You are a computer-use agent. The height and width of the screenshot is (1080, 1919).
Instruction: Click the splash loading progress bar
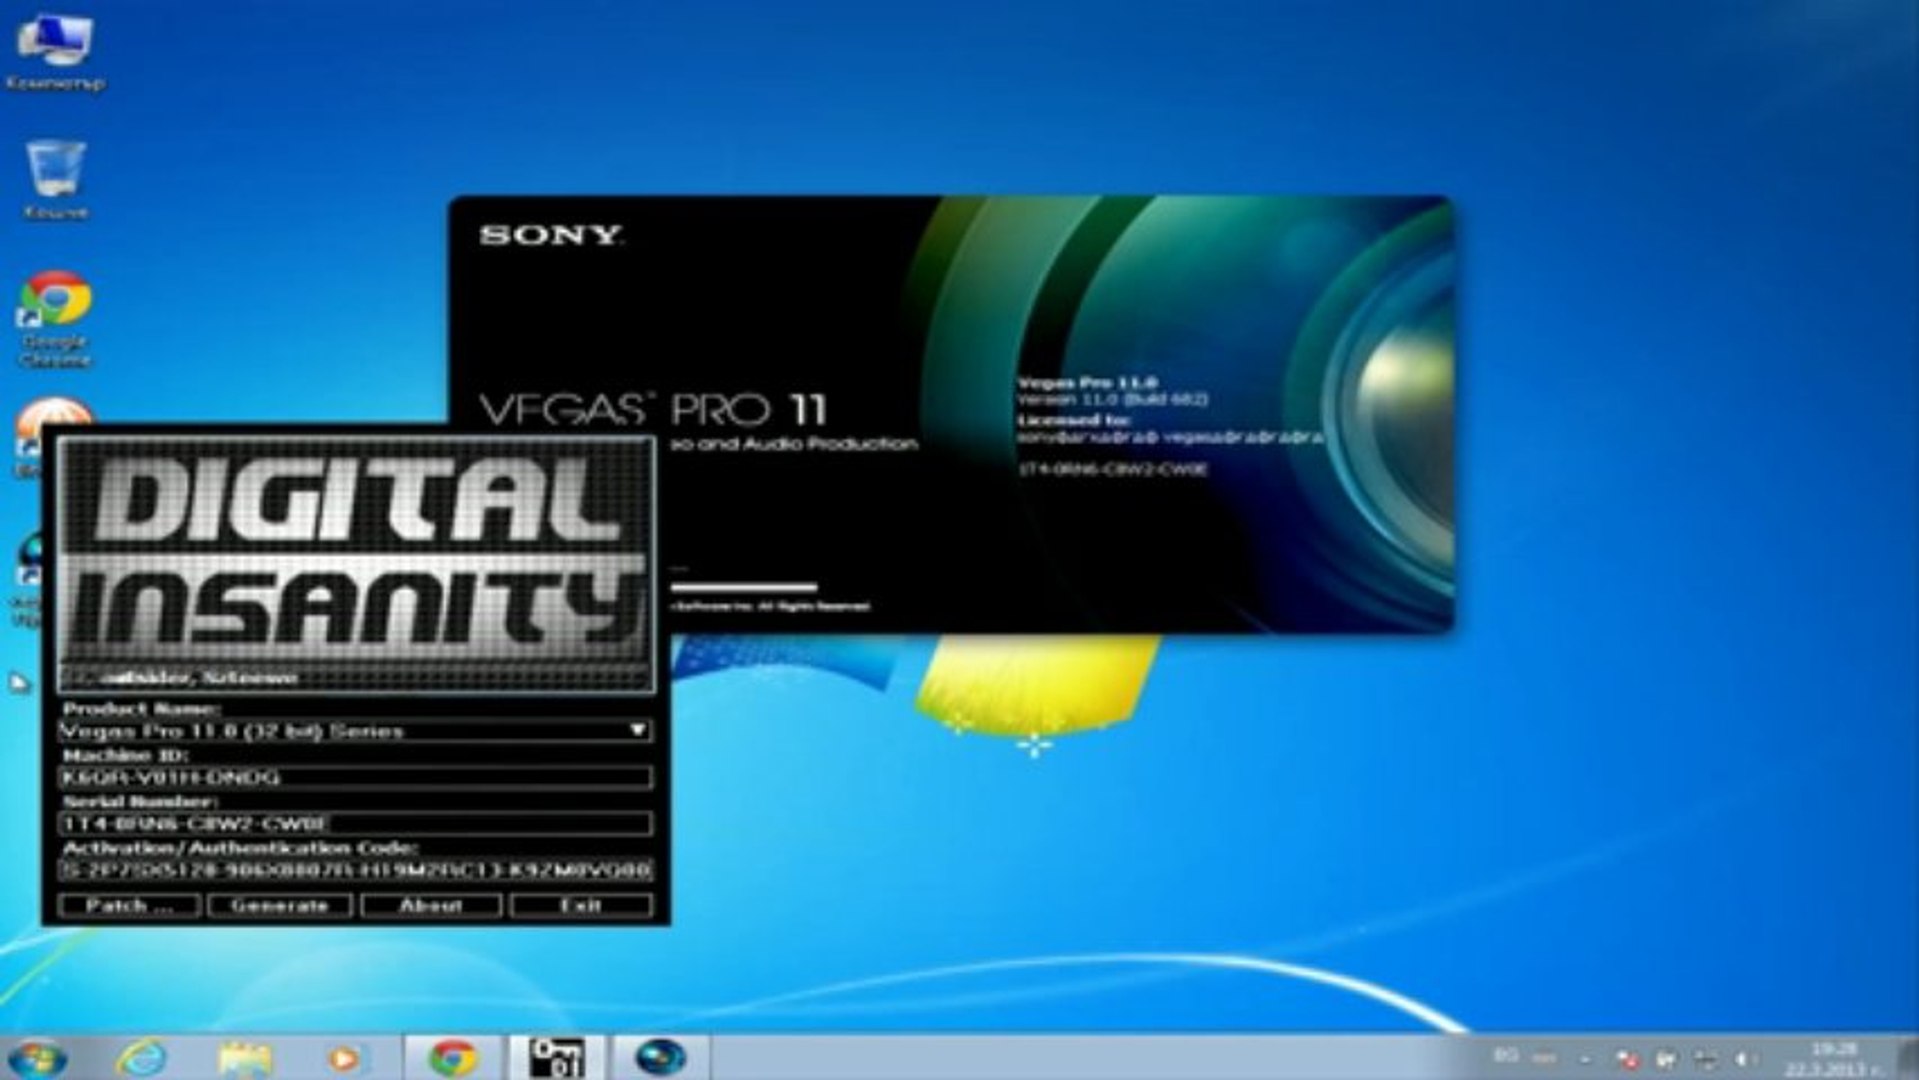point(743,587)
